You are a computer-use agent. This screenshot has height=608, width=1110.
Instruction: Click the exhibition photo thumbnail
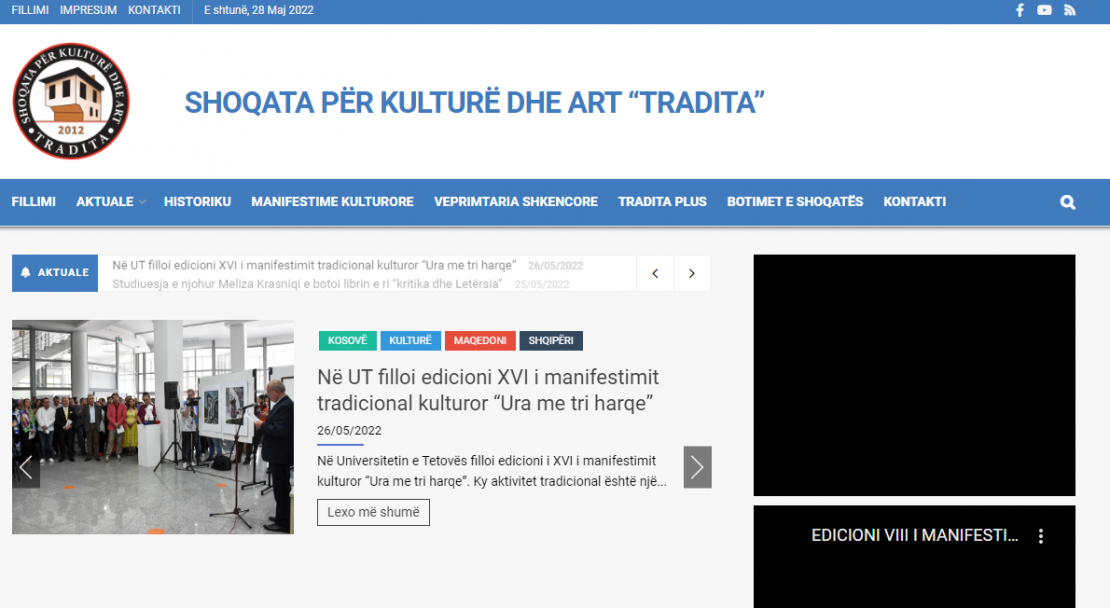pos(152,427)
